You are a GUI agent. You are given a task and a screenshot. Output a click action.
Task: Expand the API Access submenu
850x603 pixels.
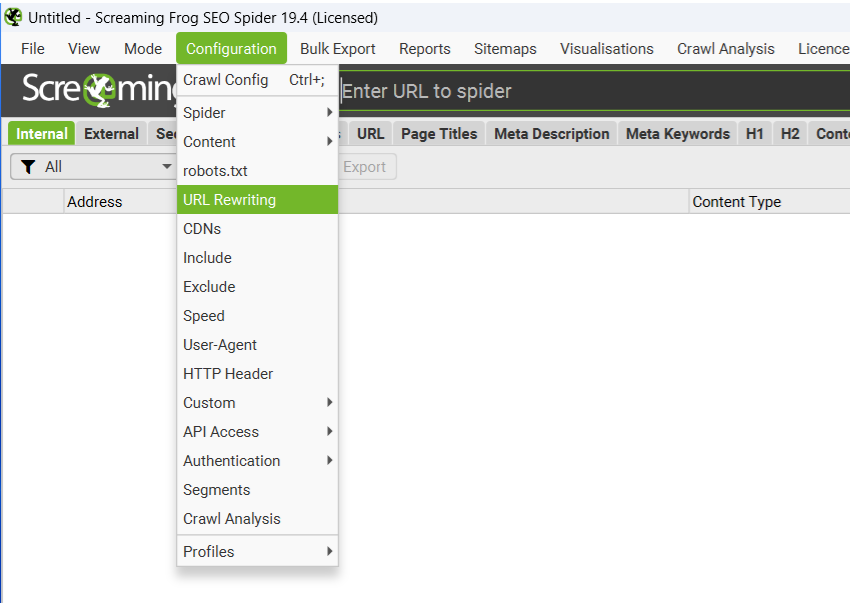point(257,432)
